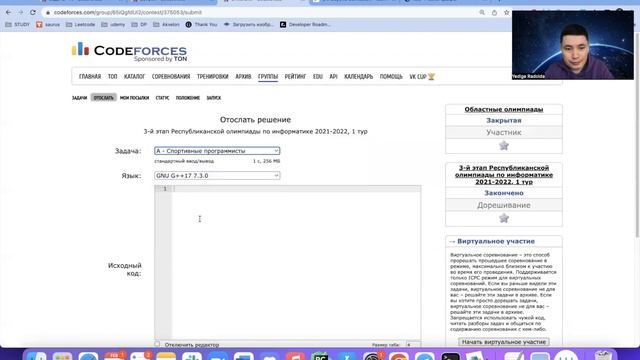Click the Codeforces logo
Viewport: 640px width, 360px height.
(129, 51)
